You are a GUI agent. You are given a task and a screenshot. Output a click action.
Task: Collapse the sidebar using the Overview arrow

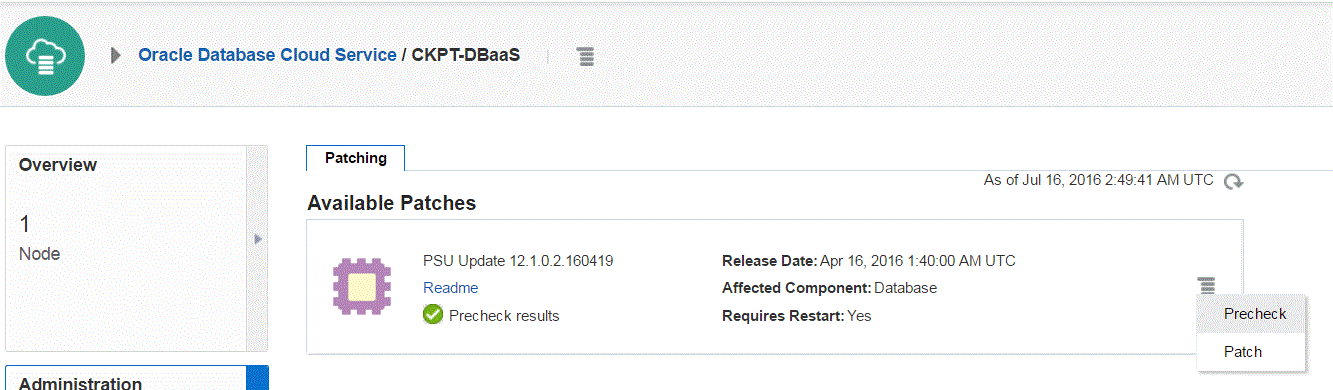[x=257, y=239]
